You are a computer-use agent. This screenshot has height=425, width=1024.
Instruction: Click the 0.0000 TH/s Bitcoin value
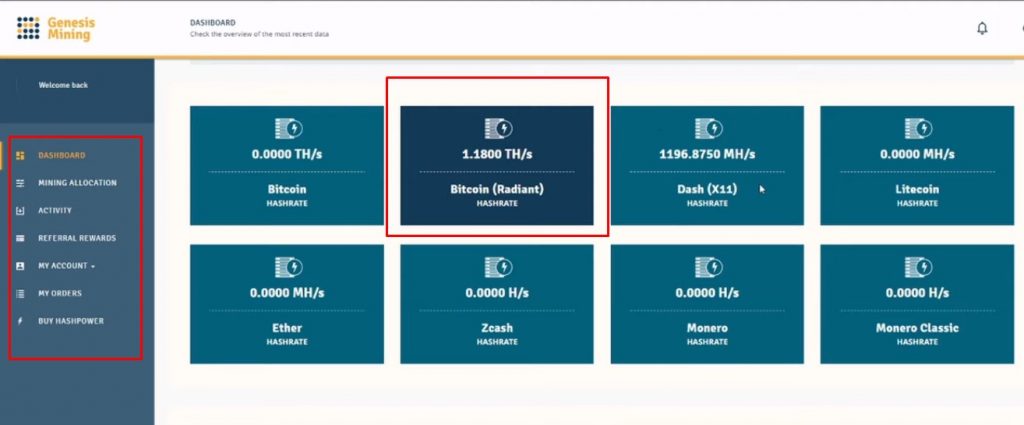point(287,155)
